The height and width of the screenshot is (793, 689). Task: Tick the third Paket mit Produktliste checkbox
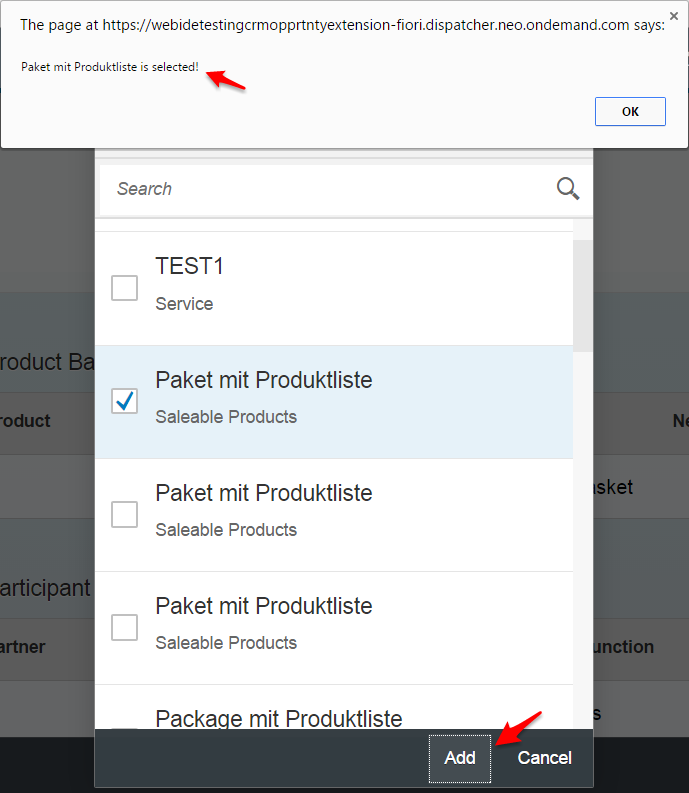124,628
